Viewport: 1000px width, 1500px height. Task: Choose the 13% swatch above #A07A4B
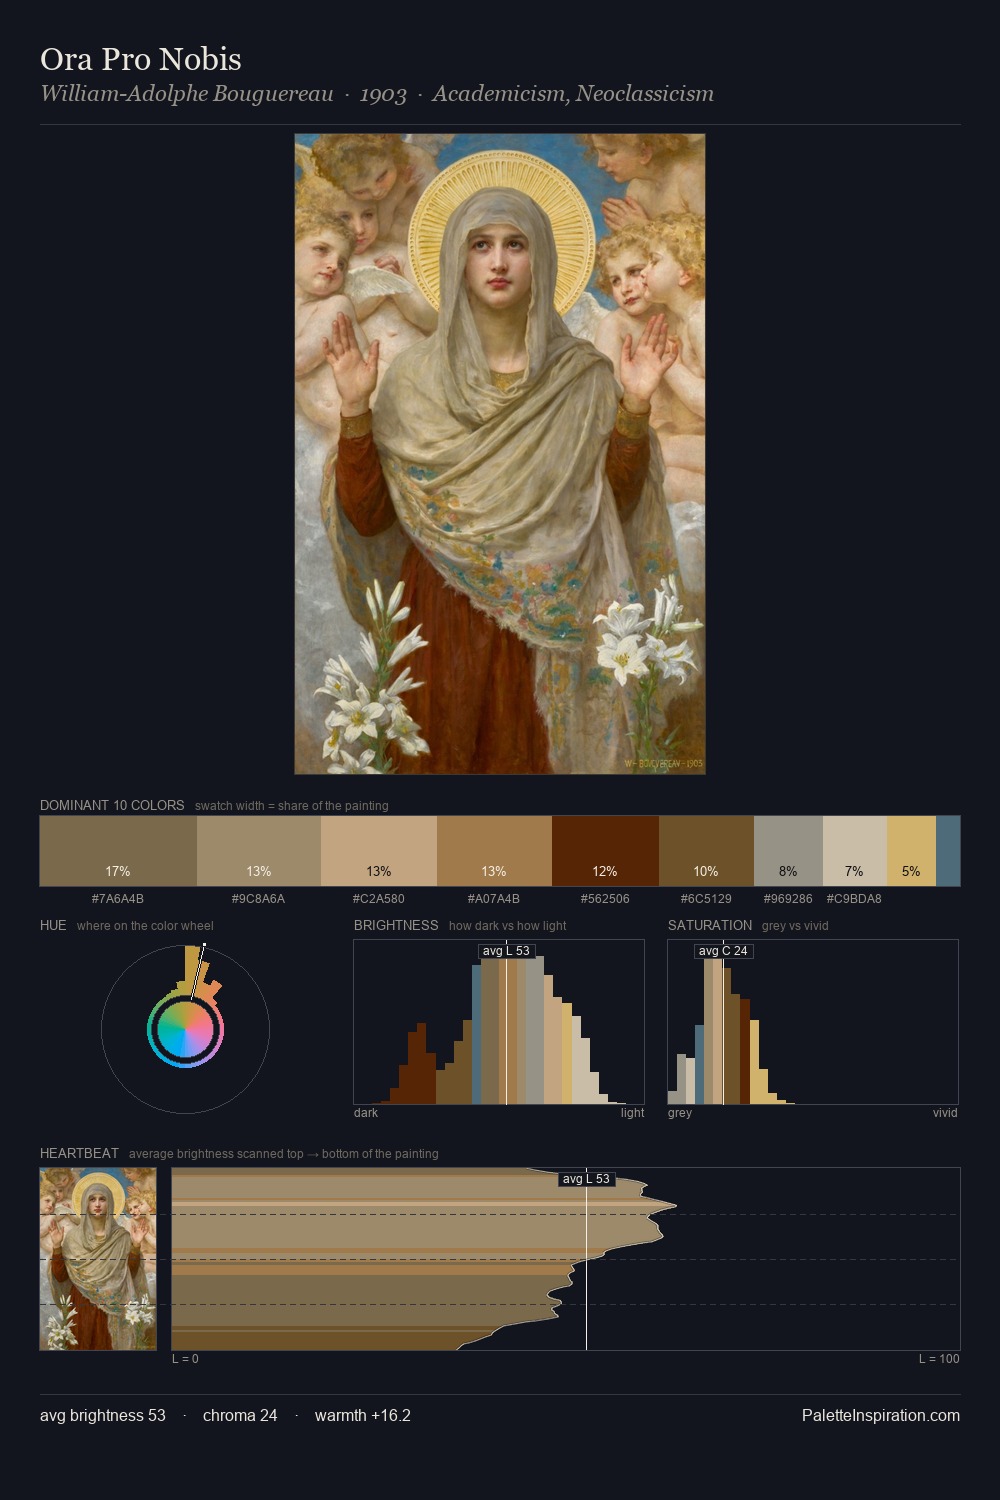point(494,851)
